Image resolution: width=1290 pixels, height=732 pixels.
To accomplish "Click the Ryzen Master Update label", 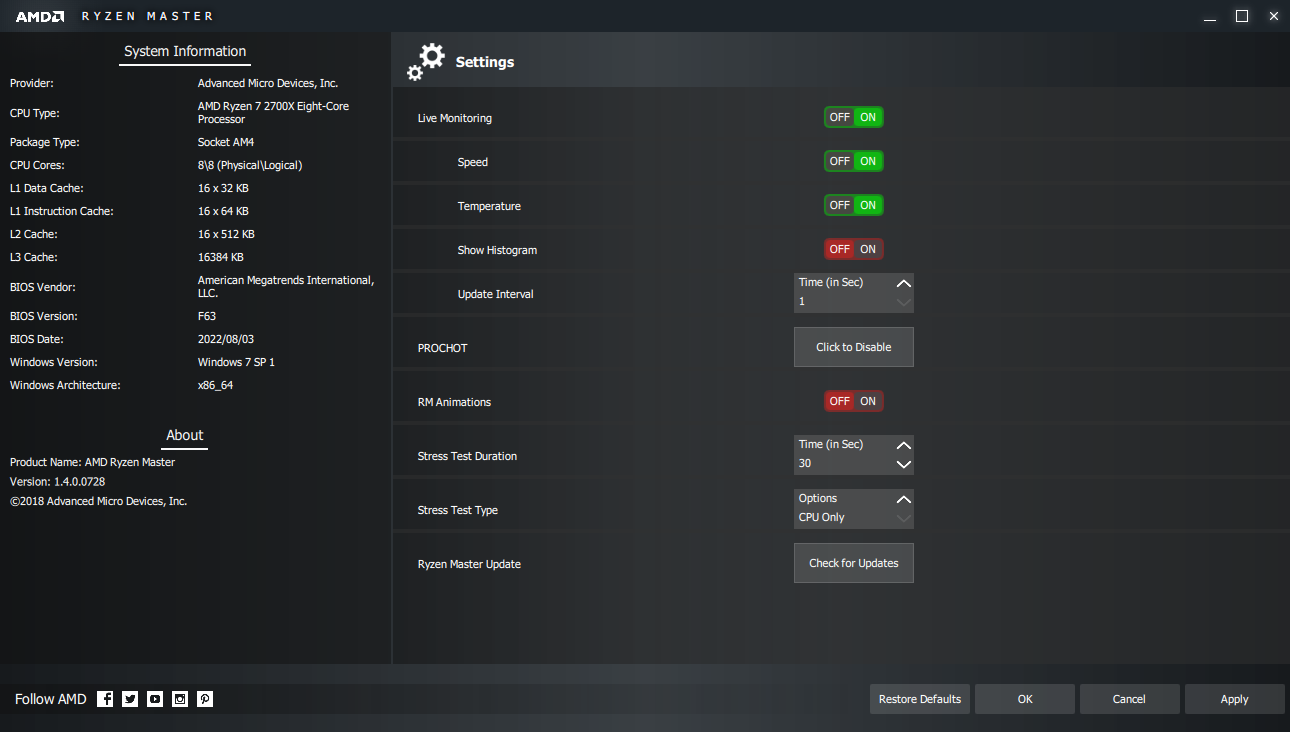I will point(469,564).
